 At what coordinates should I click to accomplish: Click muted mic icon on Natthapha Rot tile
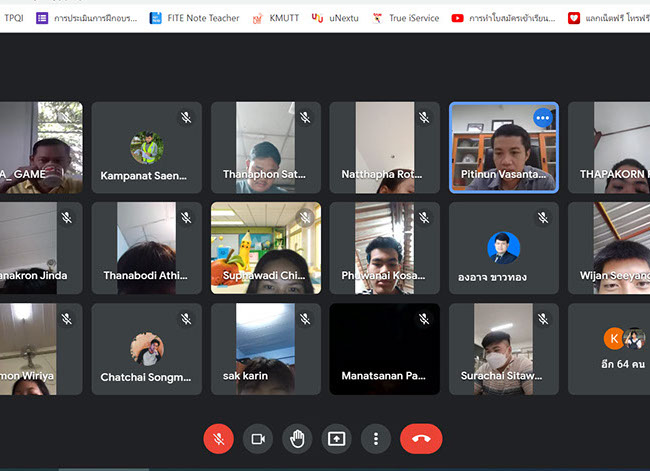pos(424,117)
